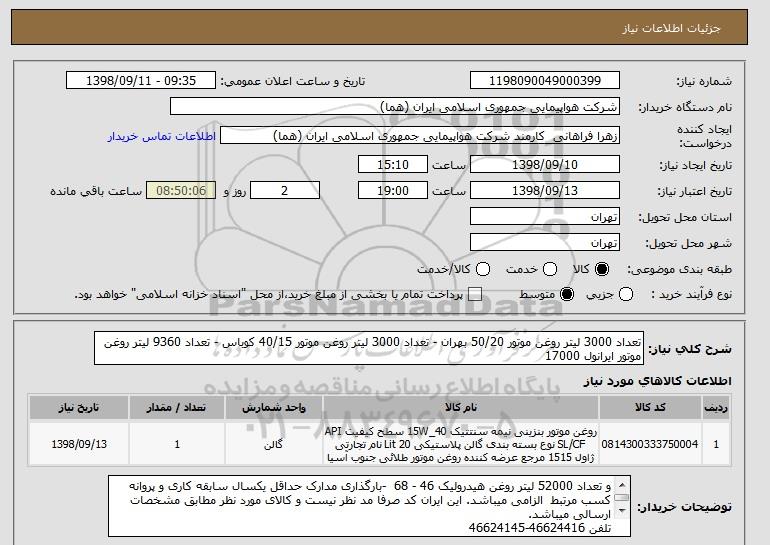This screenshot has height=545, width=770.
Task: Click the جزئیات اطلاعات نیاز page header
Action: point(671,28)
